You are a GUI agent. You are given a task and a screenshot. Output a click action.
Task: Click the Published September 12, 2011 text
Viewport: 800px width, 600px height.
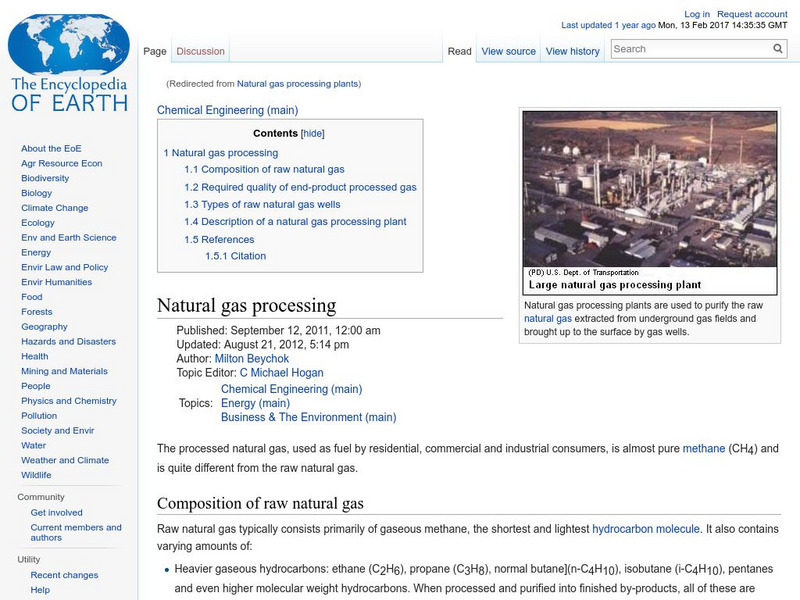[278, 331]
